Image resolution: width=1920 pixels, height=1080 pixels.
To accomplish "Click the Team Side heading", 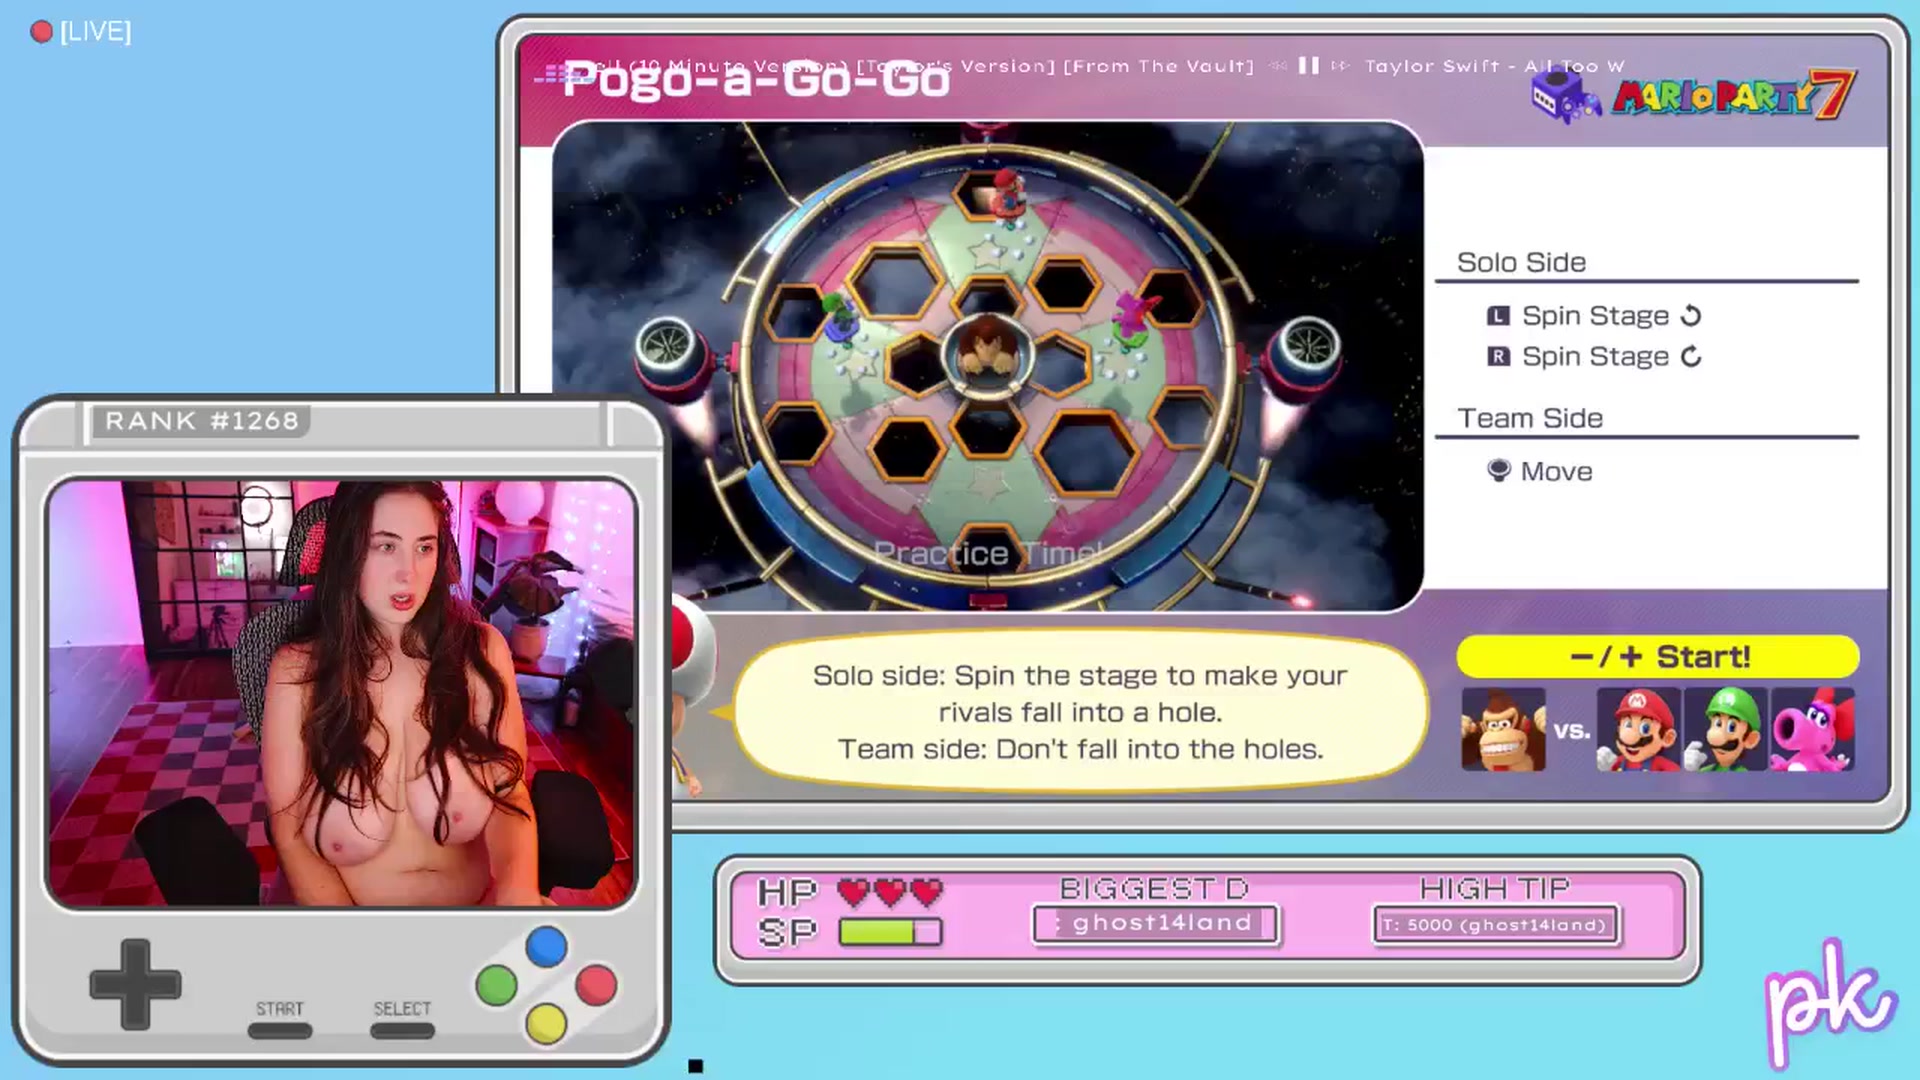I will pos(1530,418).
